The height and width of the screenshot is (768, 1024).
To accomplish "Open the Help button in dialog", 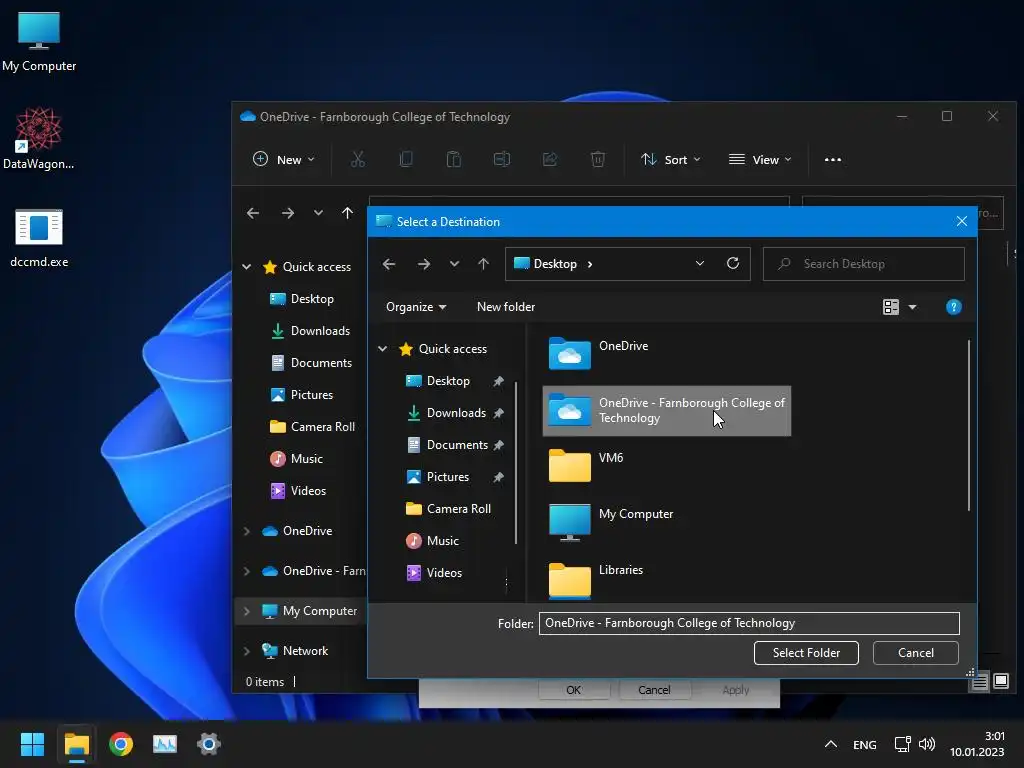I will [x=953, y=307].
